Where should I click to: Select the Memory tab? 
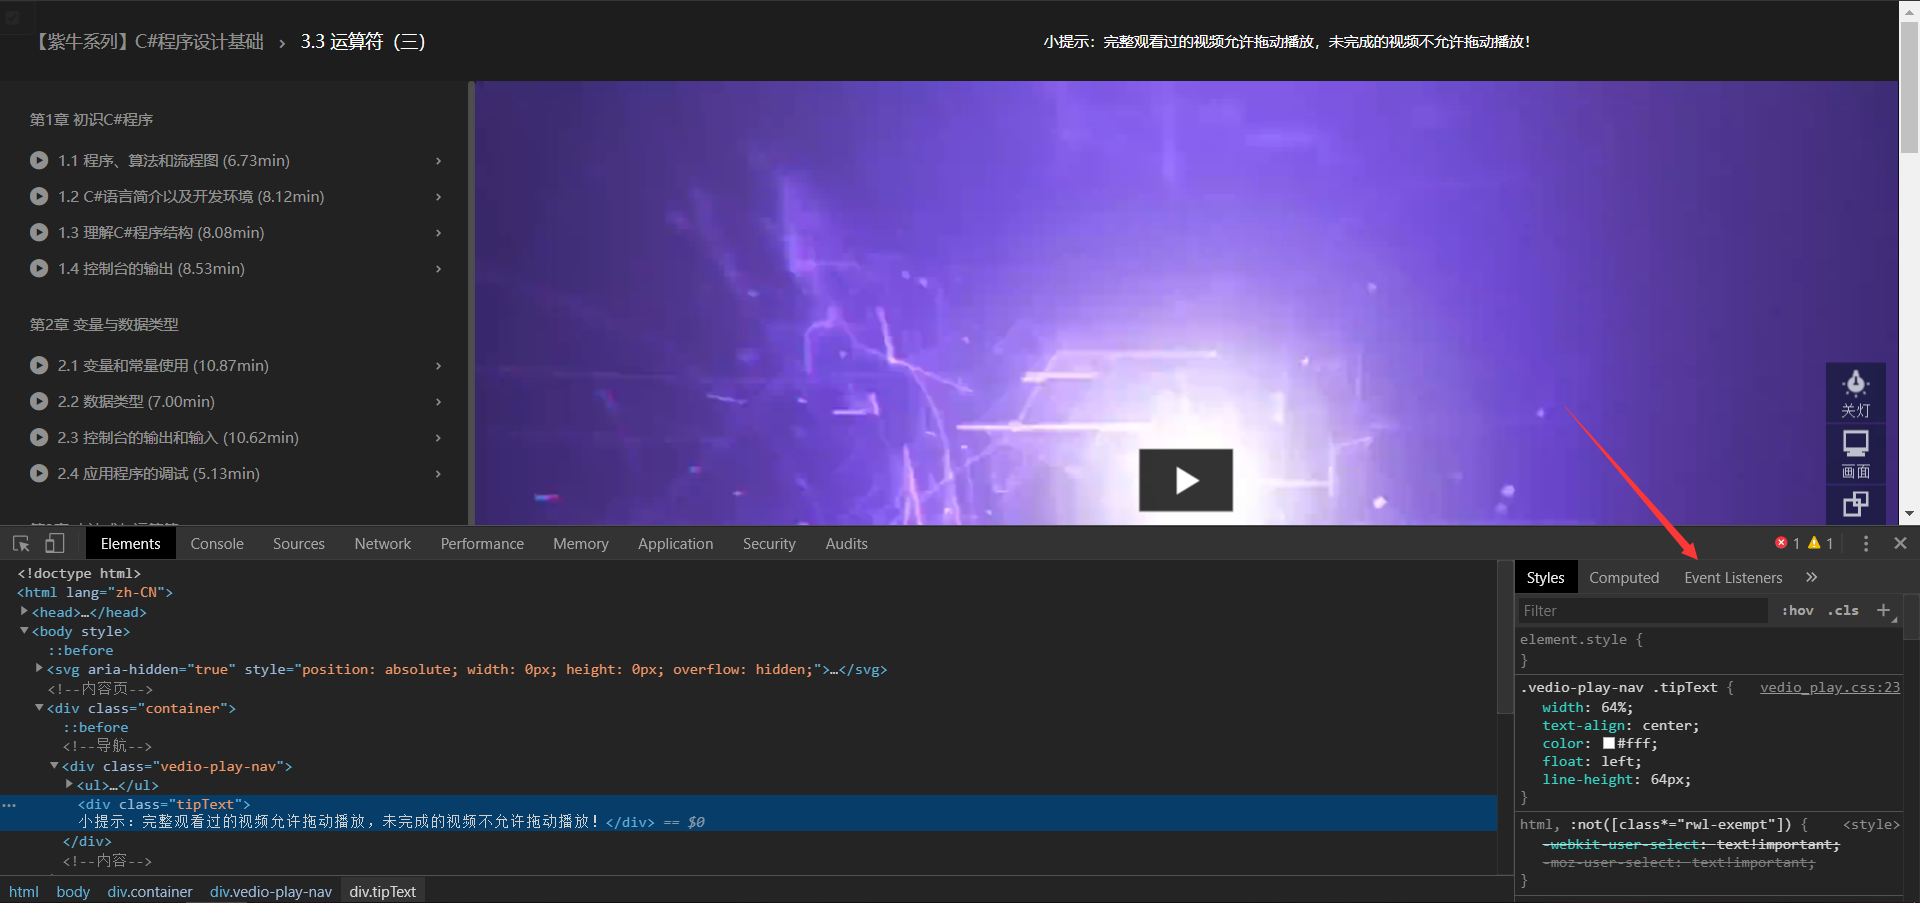(581, 543)
